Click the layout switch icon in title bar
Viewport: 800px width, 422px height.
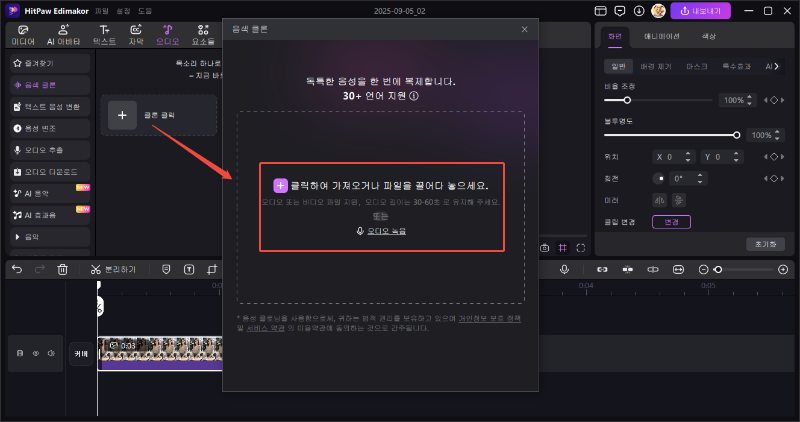pyautogui.click(x=601, y=11)
